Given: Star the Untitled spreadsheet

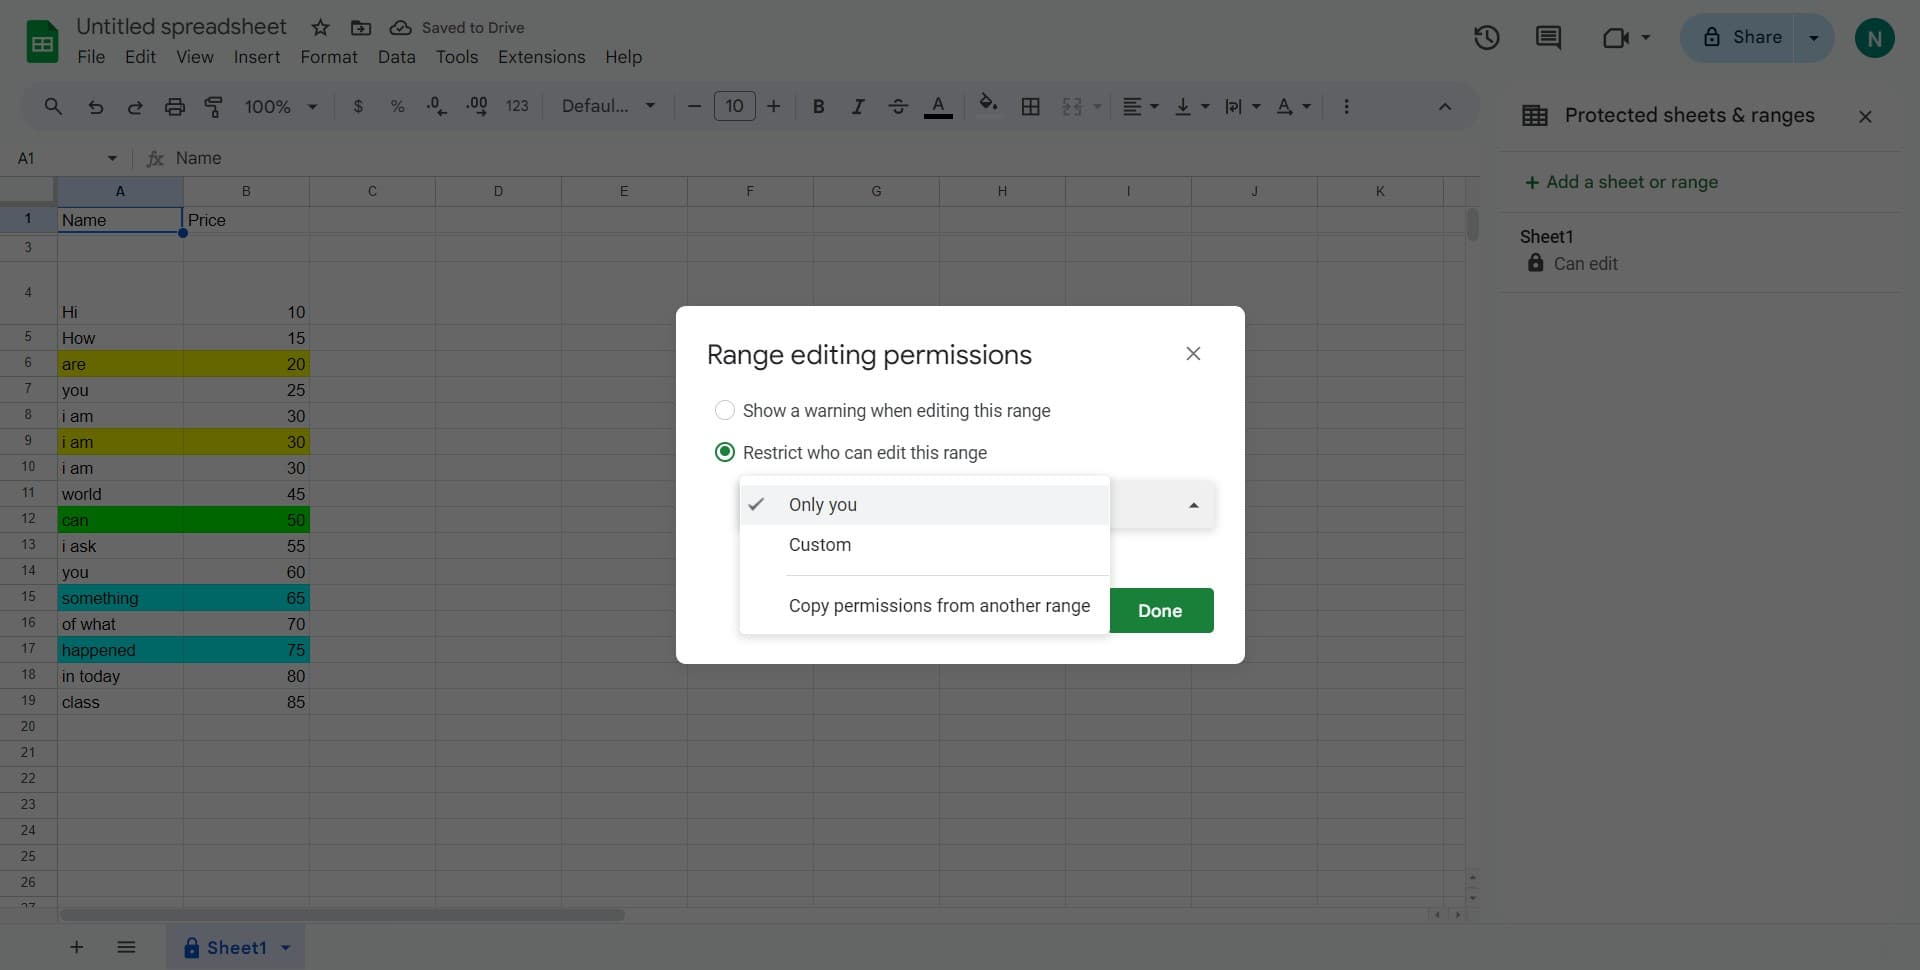Looking at the screenshot, I should (x=320, y=28).
